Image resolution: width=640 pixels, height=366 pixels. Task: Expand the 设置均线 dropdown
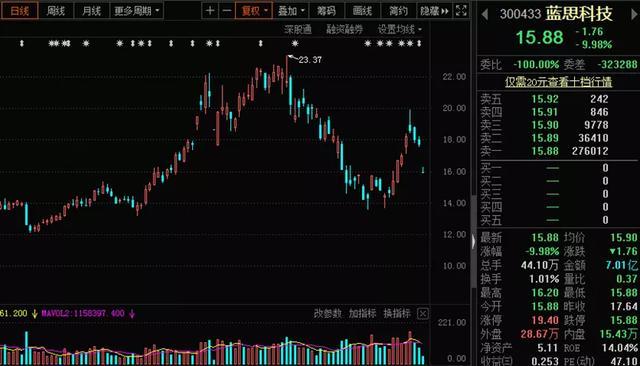(x=400, y=29)
